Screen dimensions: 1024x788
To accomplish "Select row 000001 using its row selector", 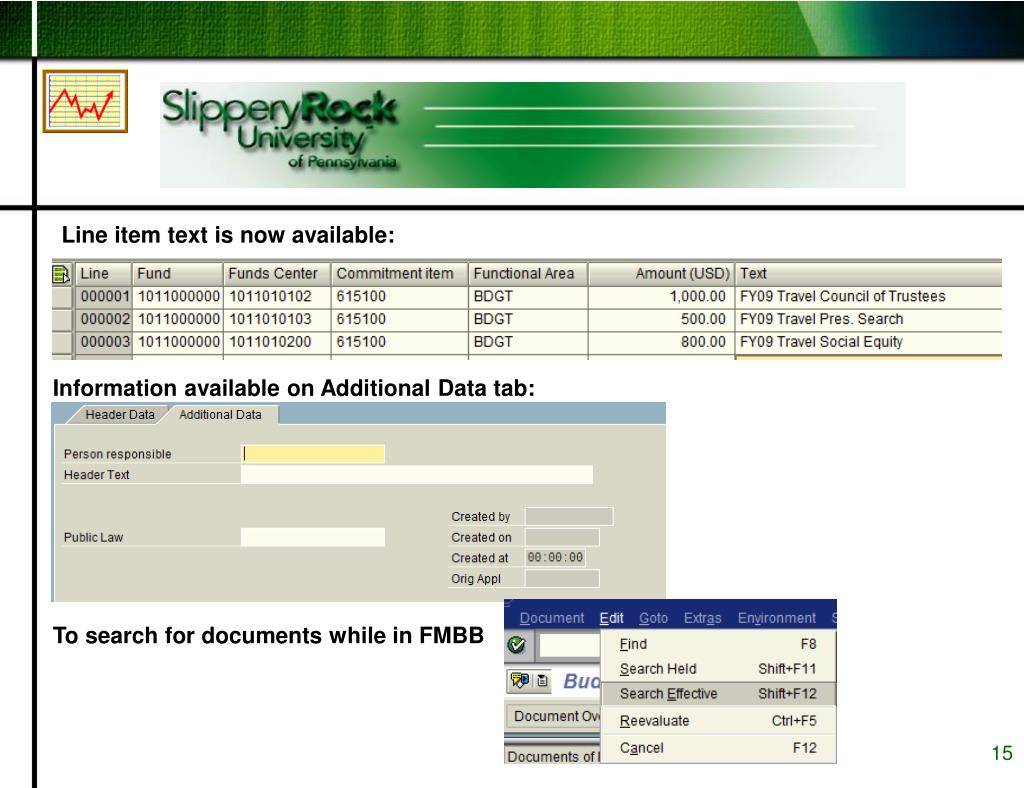I will click(63, 296).
